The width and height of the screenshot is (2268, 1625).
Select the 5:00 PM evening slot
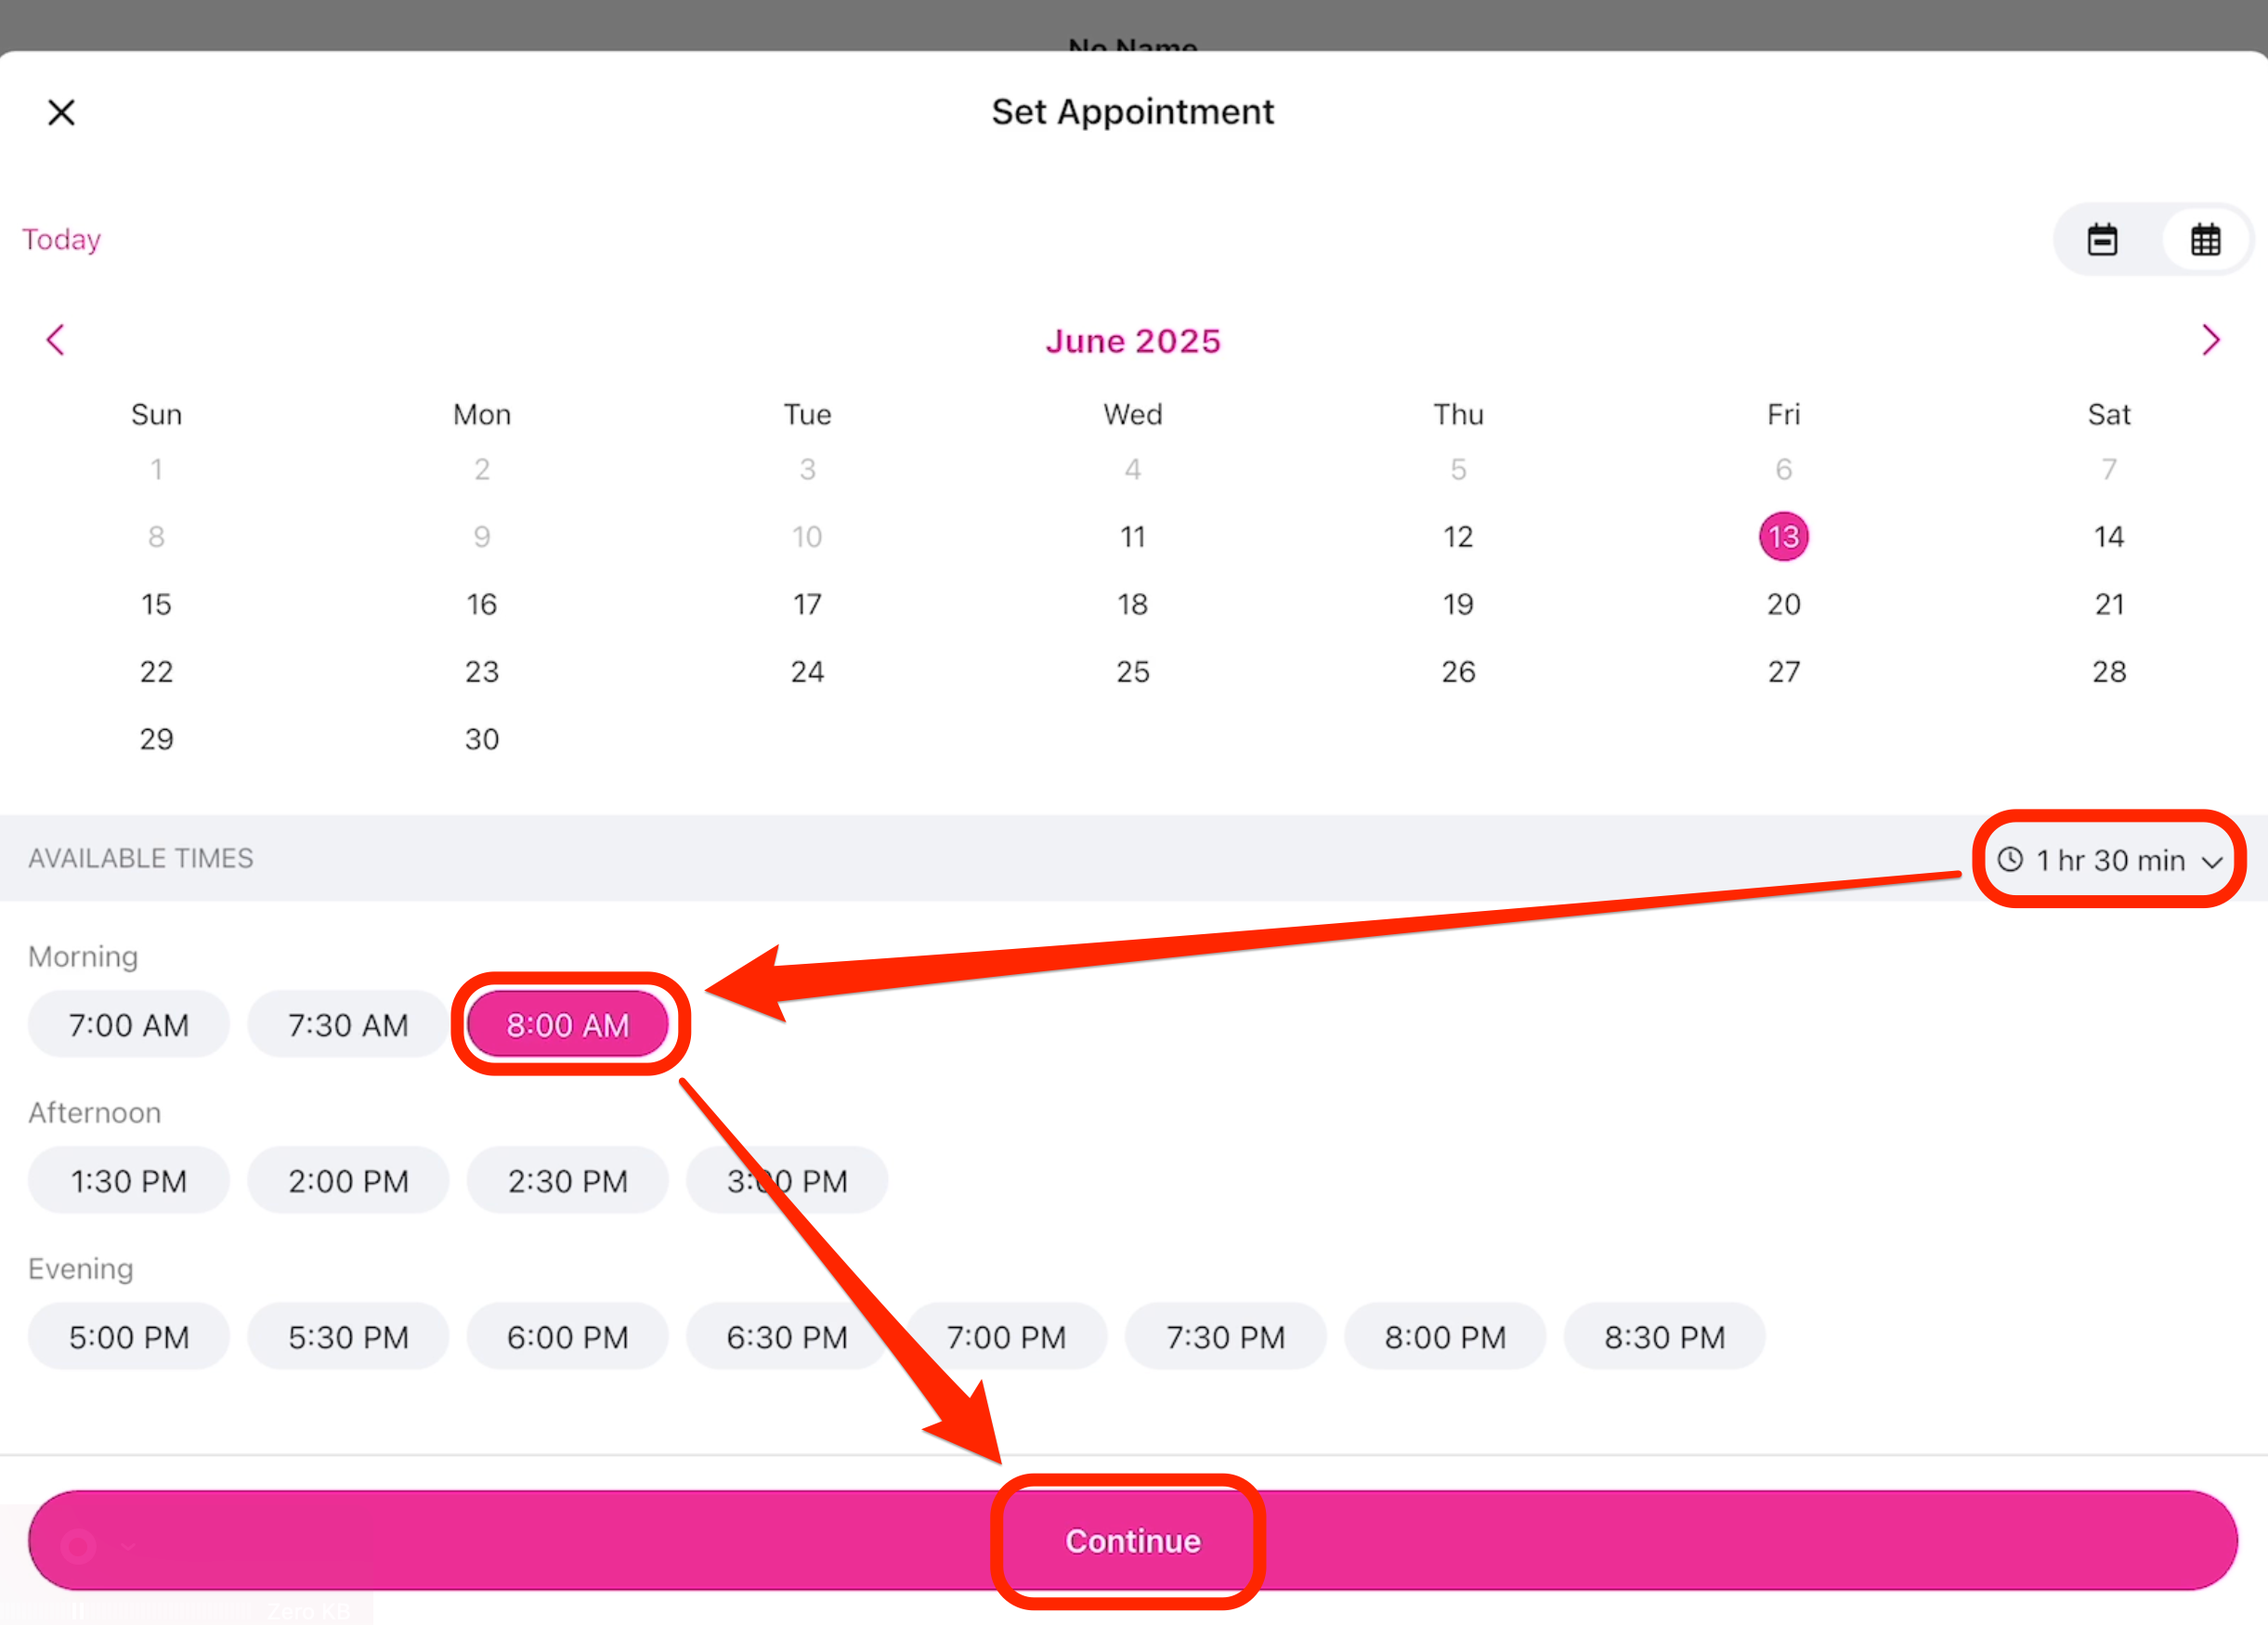point(129,1337)
